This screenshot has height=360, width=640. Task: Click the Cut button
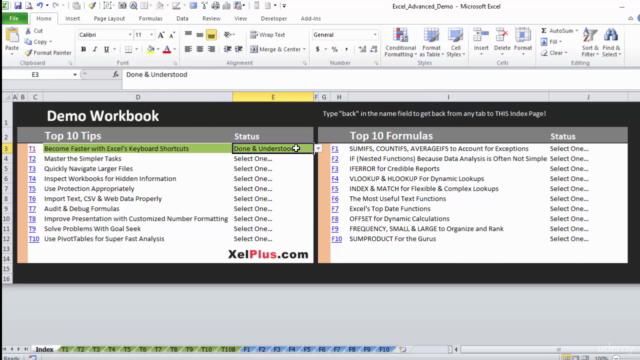click(x=34, y=31)
